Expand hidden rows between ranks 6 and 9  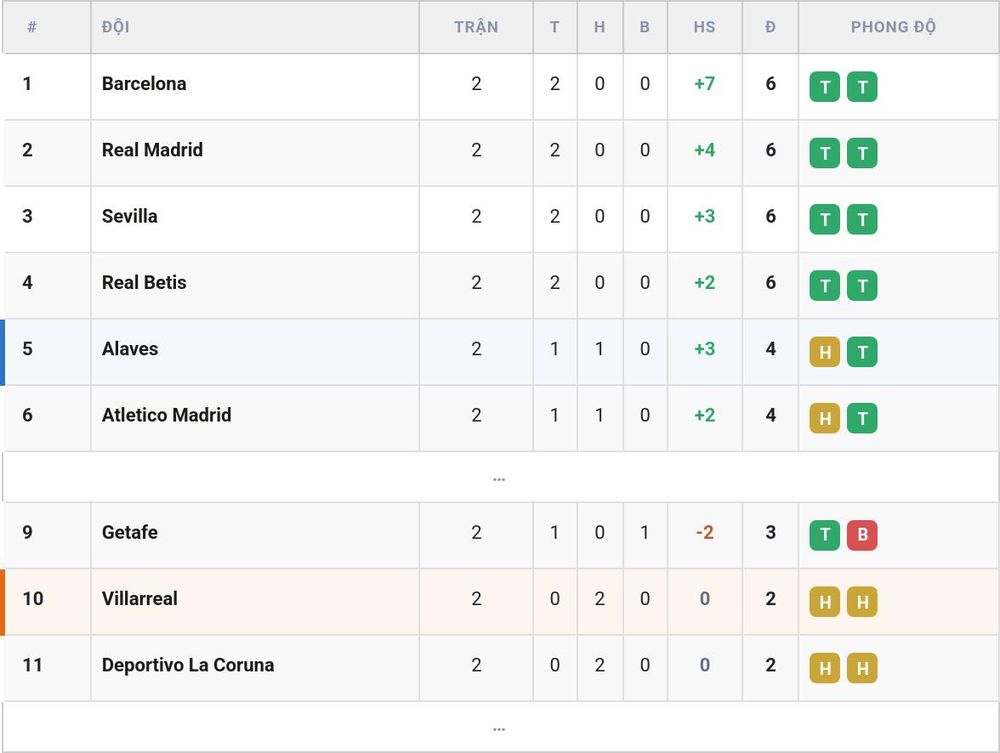coord(499,478)
